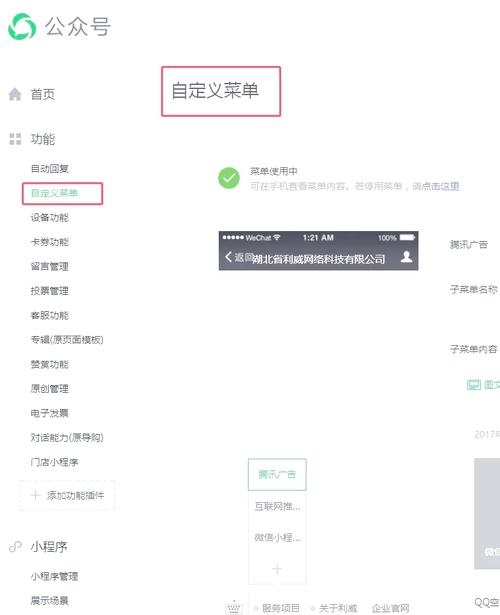The image size is (500, 615).
Task: Open 展示场景 in the sidebar
Action: tap(50, 600)
